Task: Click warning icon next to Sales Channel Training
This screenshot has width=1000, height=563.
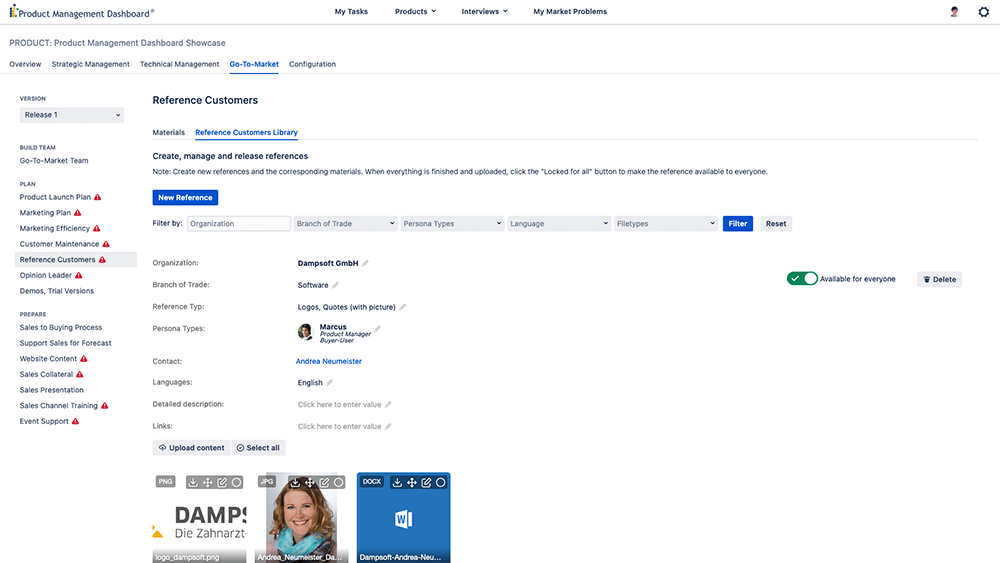Action: [x=105, y=406]
